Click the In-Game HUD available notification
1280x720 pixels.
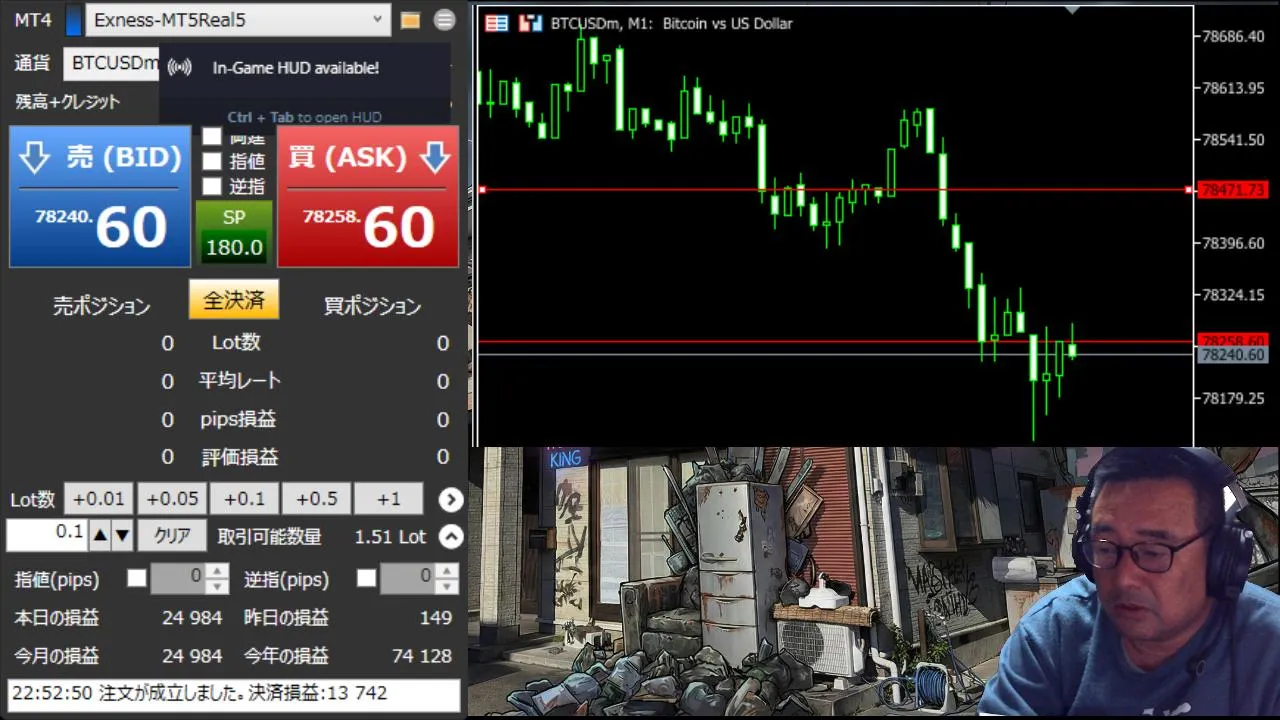click(305, 85)
